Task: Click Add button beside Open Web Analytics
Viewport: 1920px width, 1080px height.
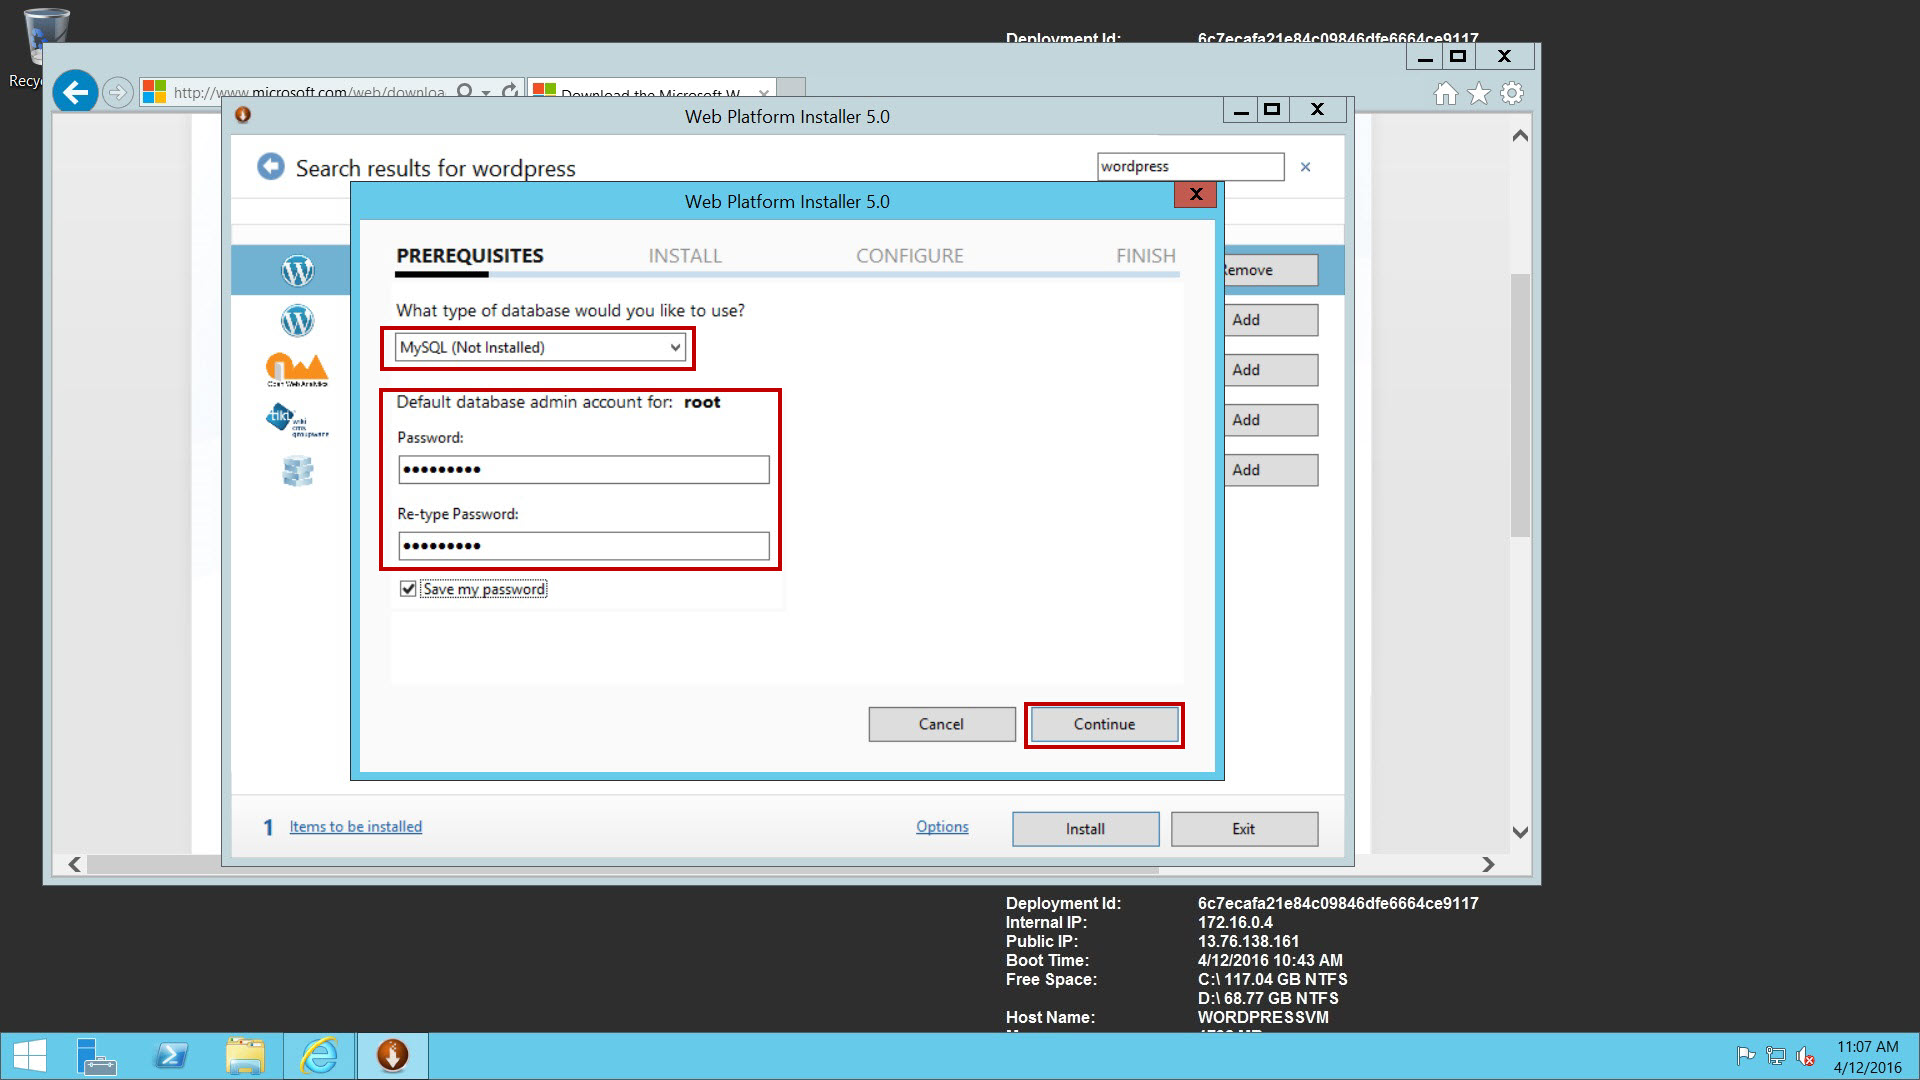Action: [1271, 370]
